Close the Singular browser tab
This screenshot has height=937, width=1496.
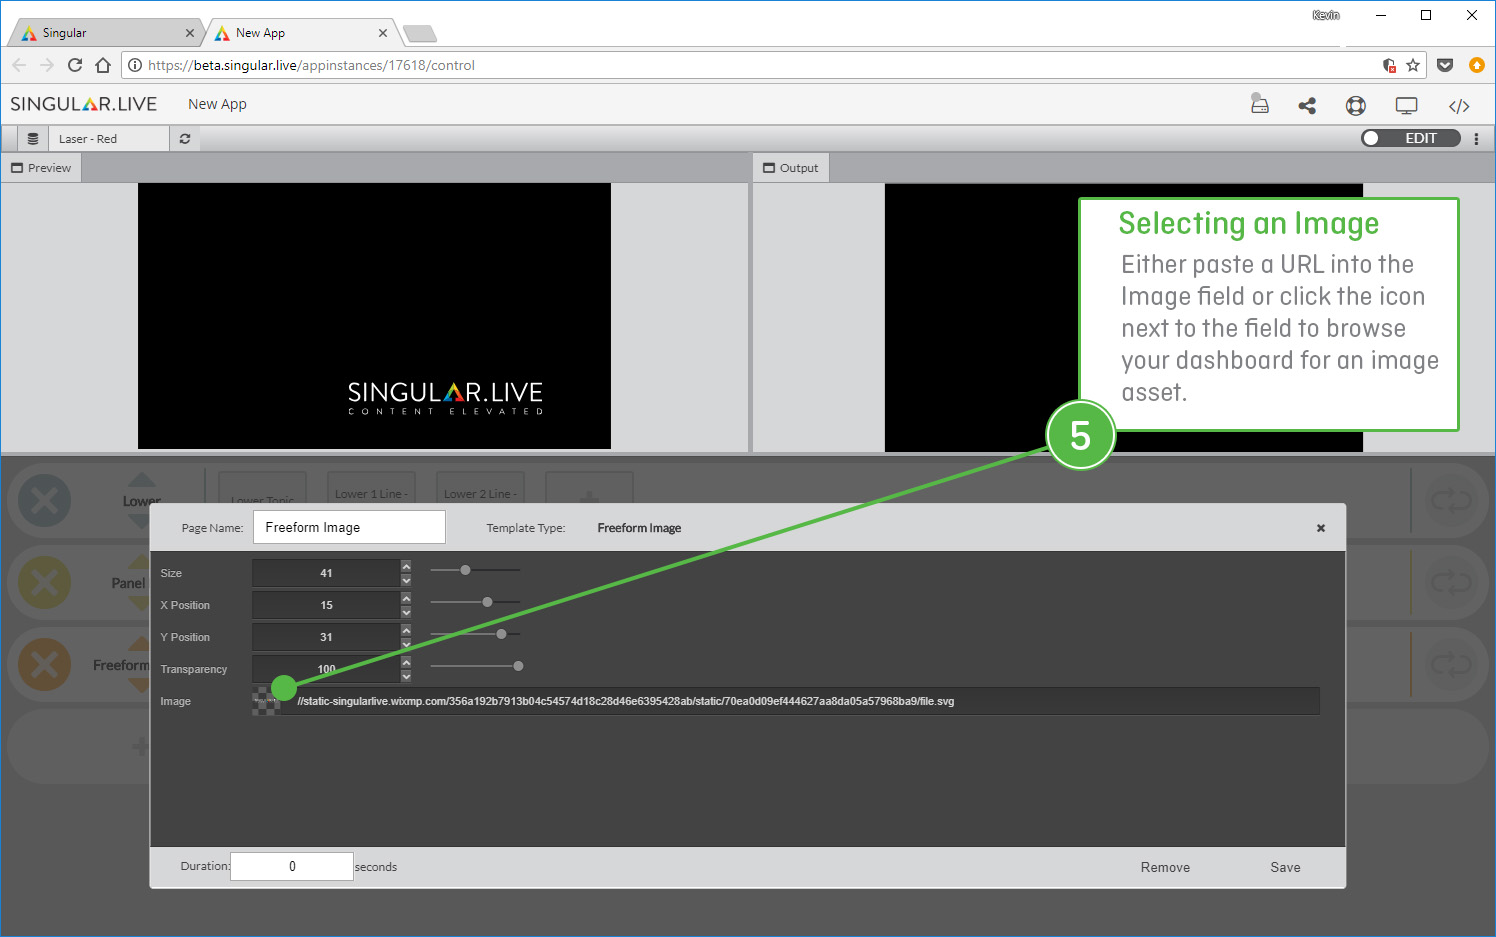pyautogui.click(x=190, y=33)
